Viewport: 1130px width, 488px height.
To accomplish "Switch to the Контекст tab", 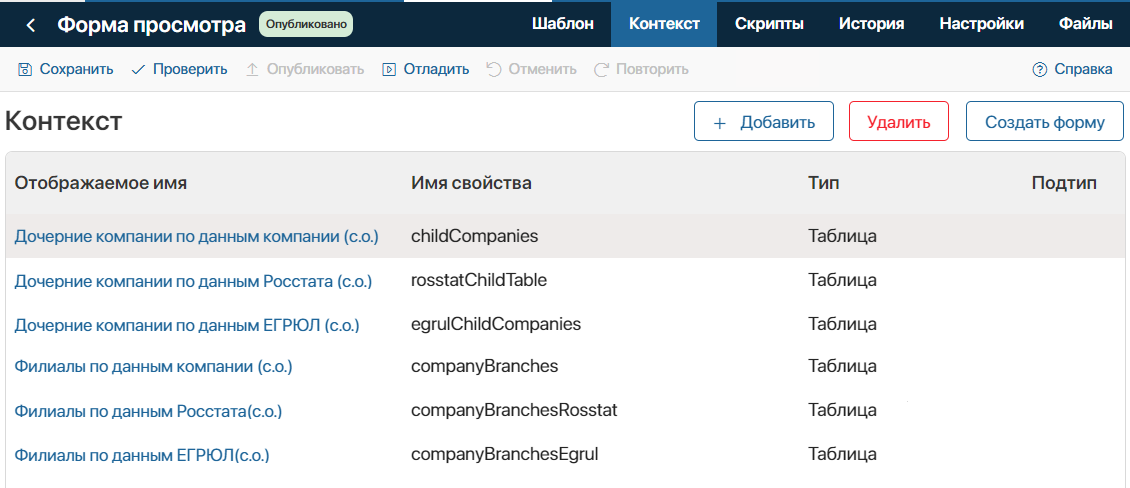I will click(664, 24).
